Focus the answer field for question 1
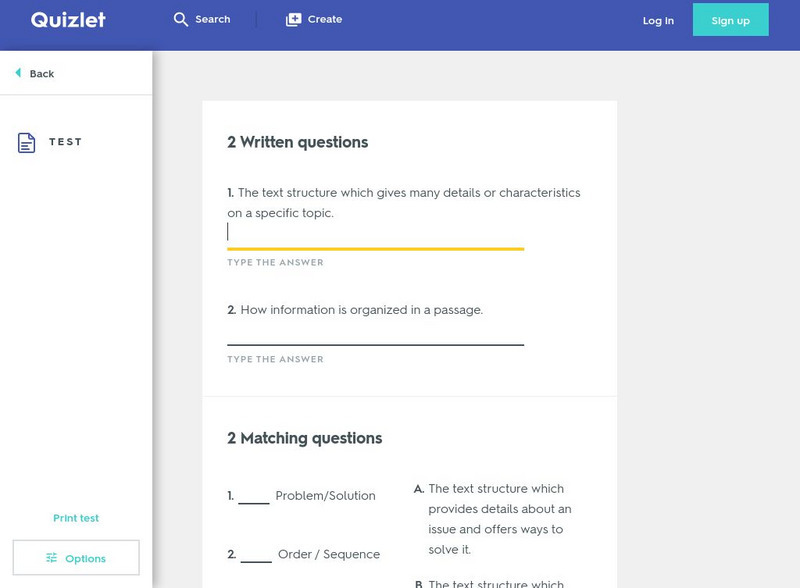 pos(375,233)
